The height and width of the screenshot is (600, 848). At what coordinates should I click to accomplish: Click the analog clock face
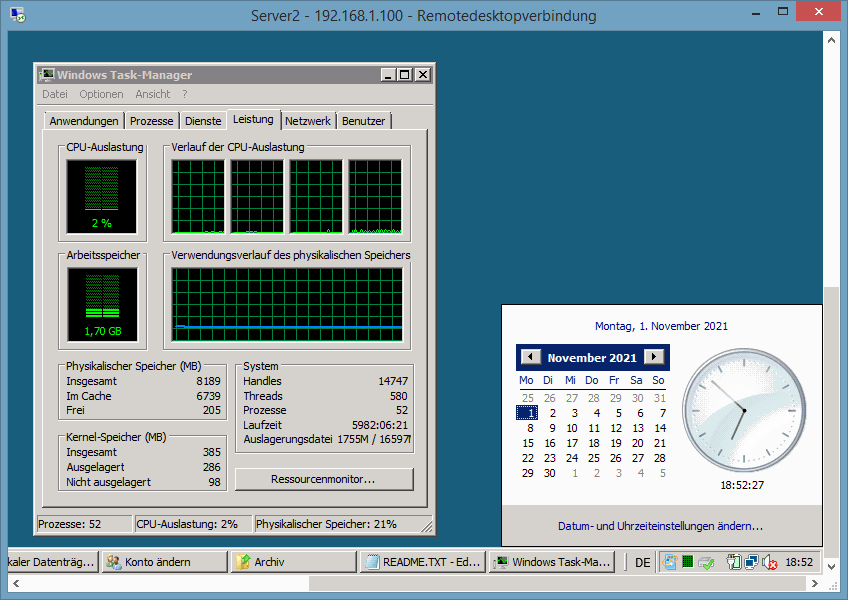coord(744,411)
